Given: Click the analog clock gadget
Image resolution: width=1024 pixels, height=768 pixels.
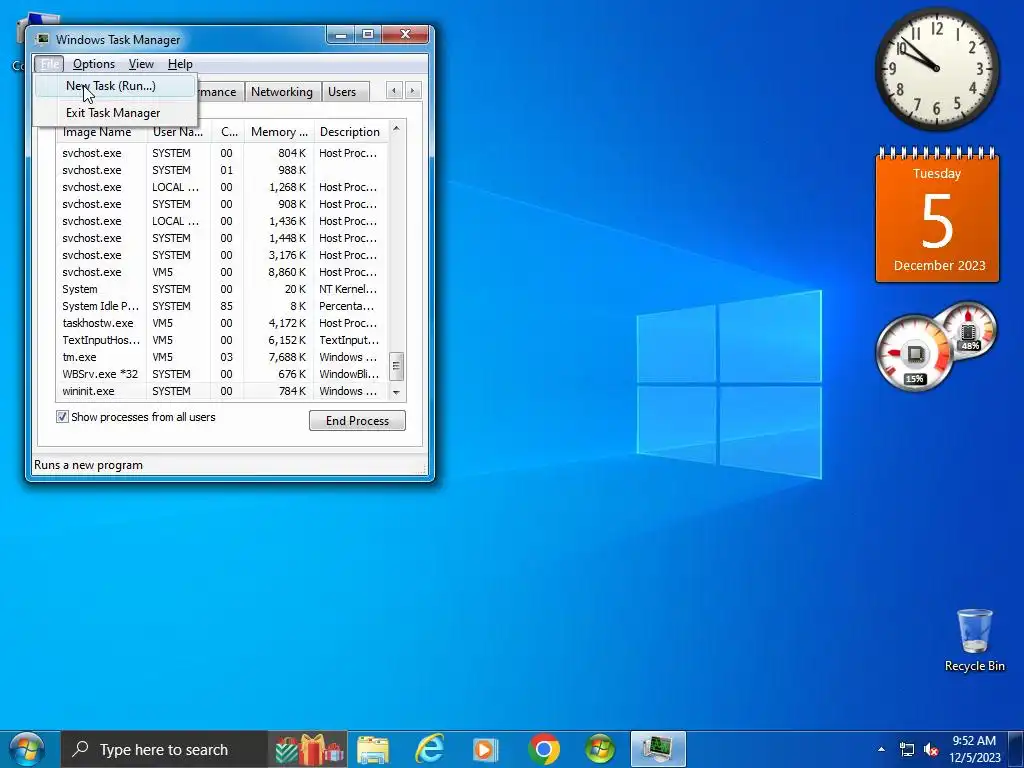Looking at the screenshot, I should point(936,69).
